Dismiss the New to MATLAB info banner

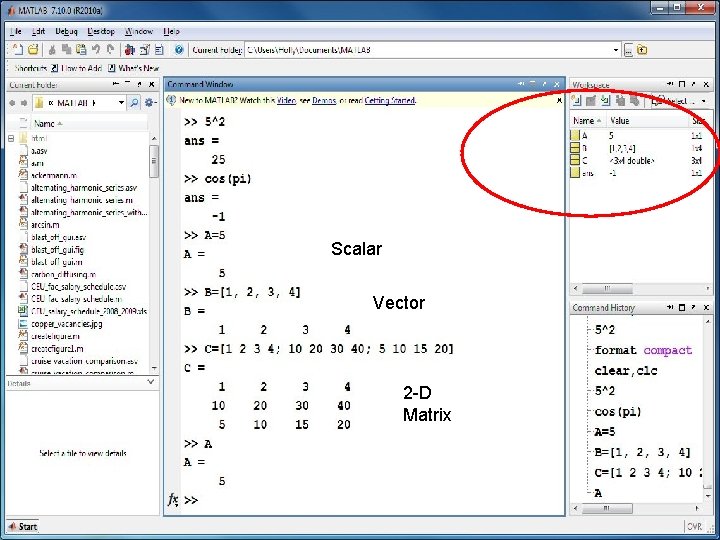(x=559, y=100)
